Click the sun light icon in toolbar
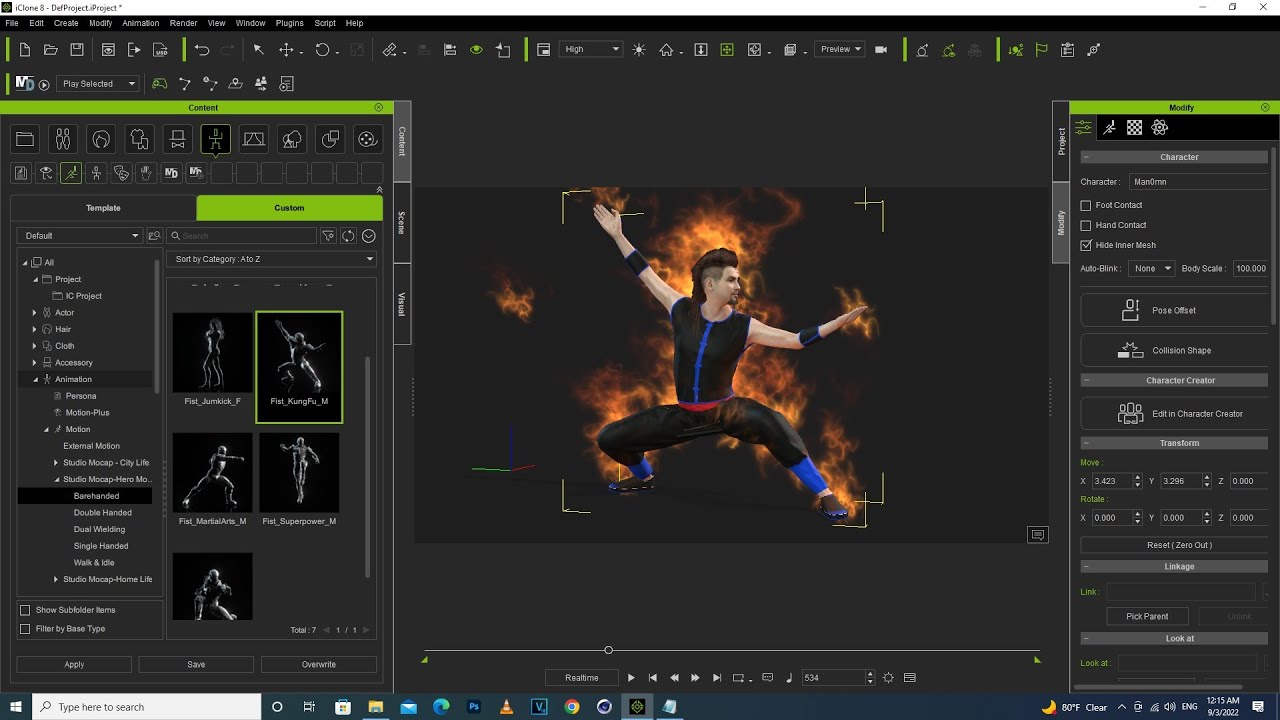 [639, 50]
